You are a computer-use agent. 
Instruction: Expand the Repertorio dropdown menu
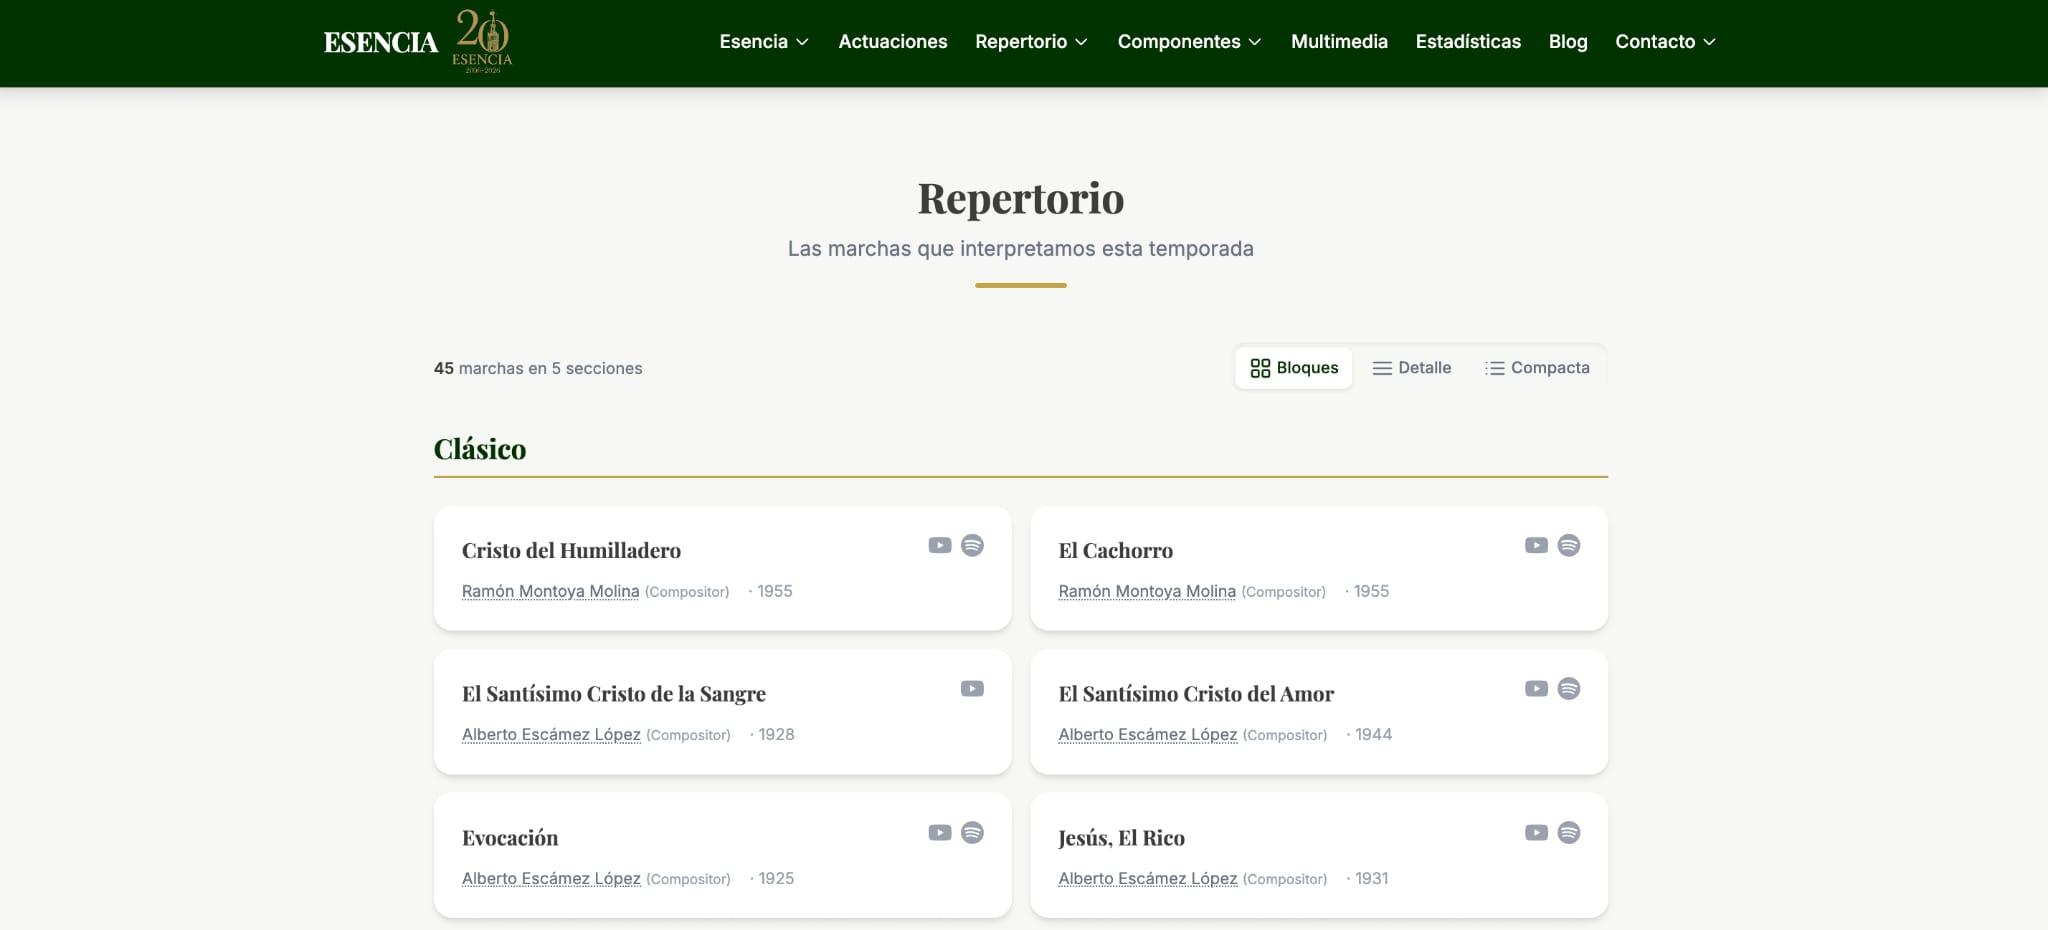pos(1031,41)
